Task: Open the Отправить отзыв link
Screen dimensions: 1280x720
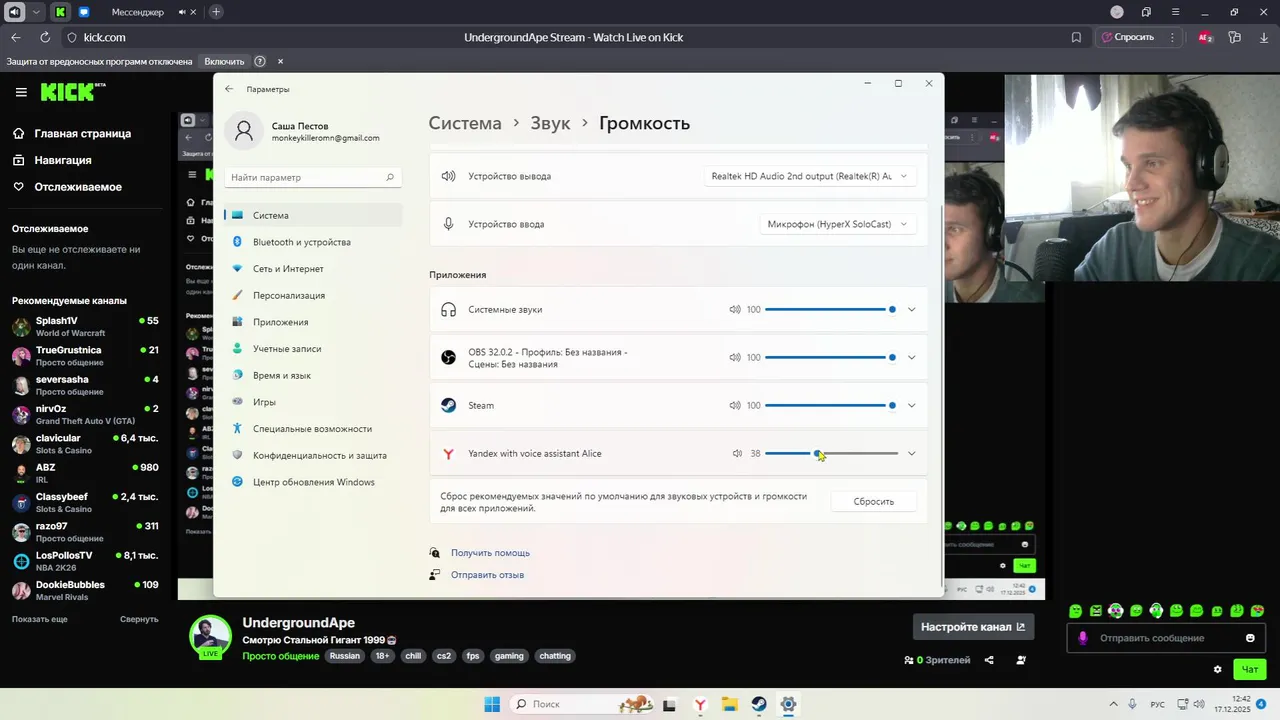Action: 487,575
